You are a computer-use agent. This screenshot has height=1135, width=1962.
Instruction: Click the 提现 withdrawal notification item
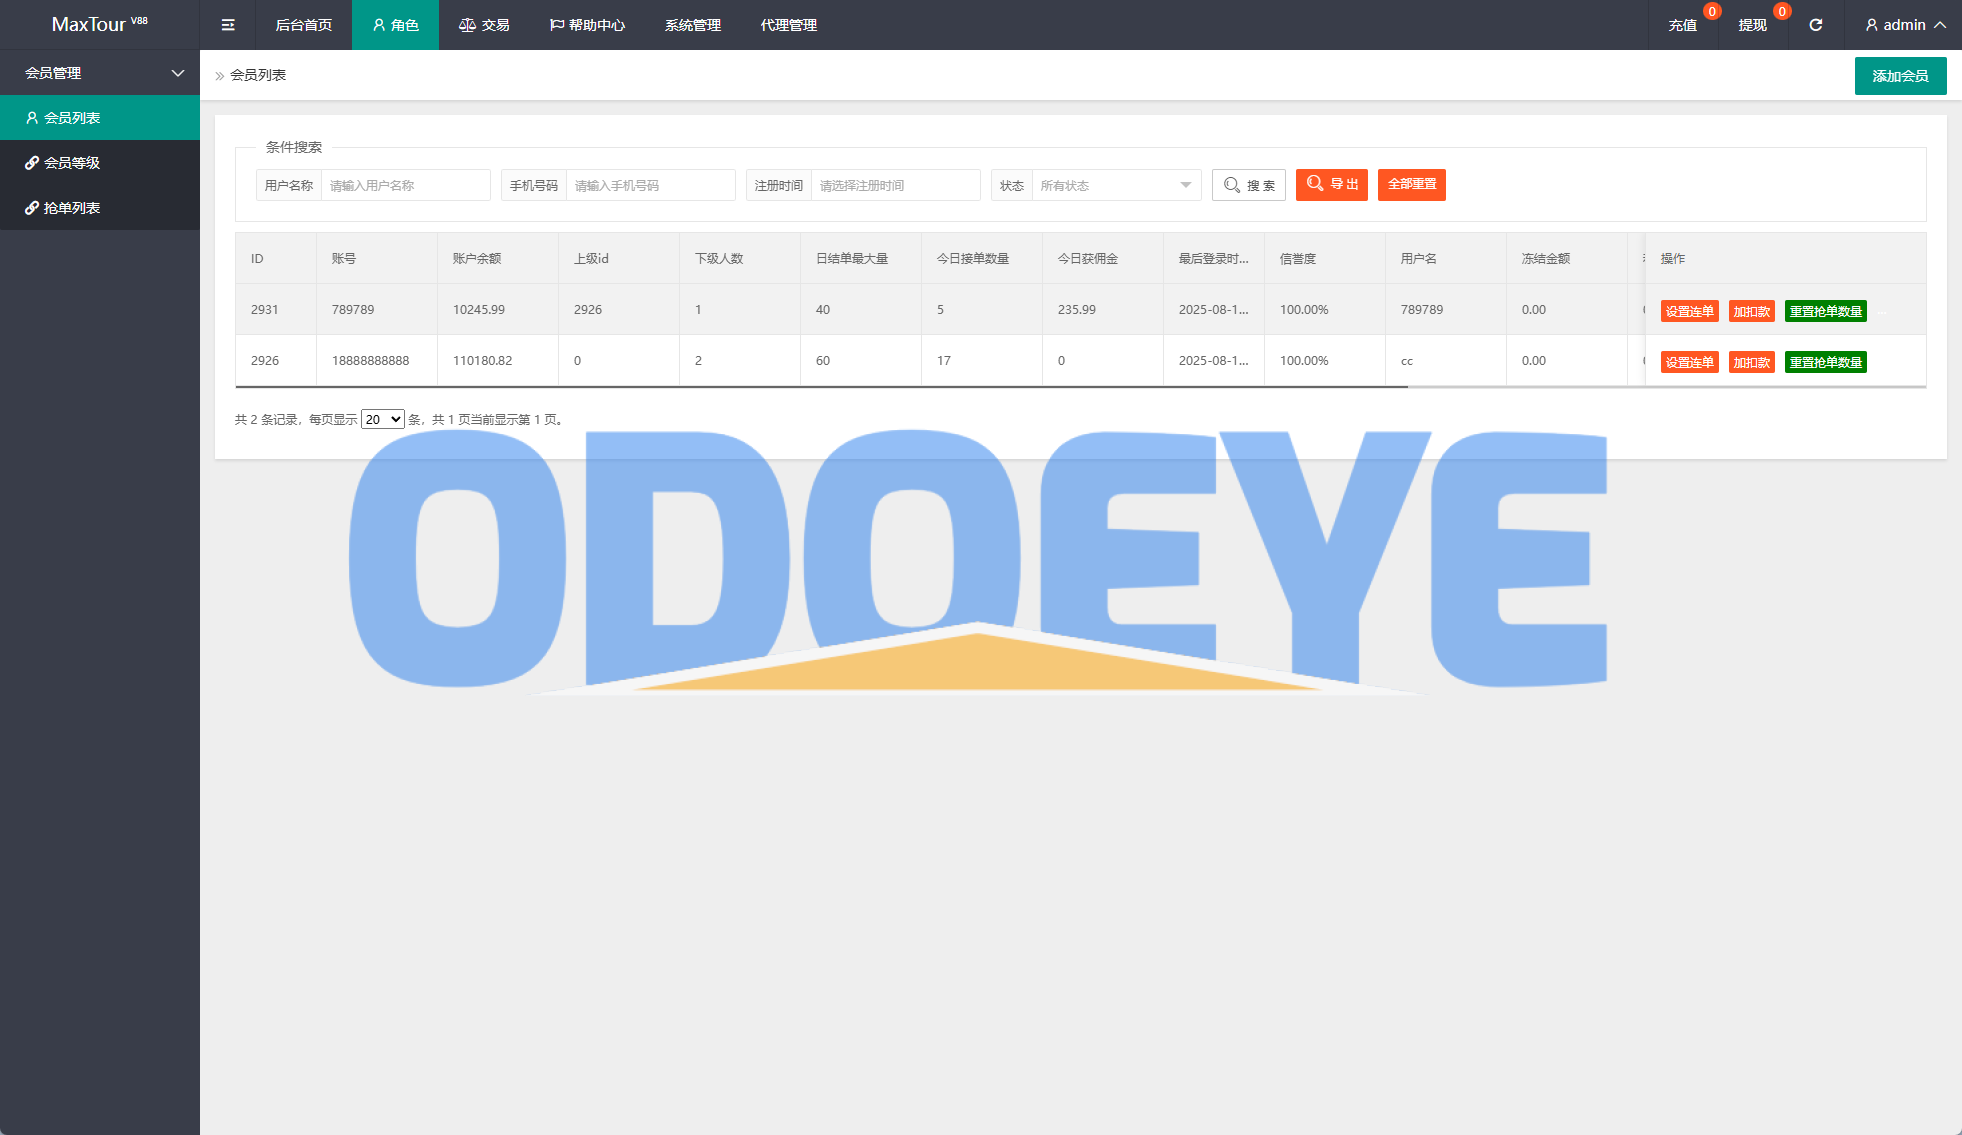click(x=1752, y=25)
